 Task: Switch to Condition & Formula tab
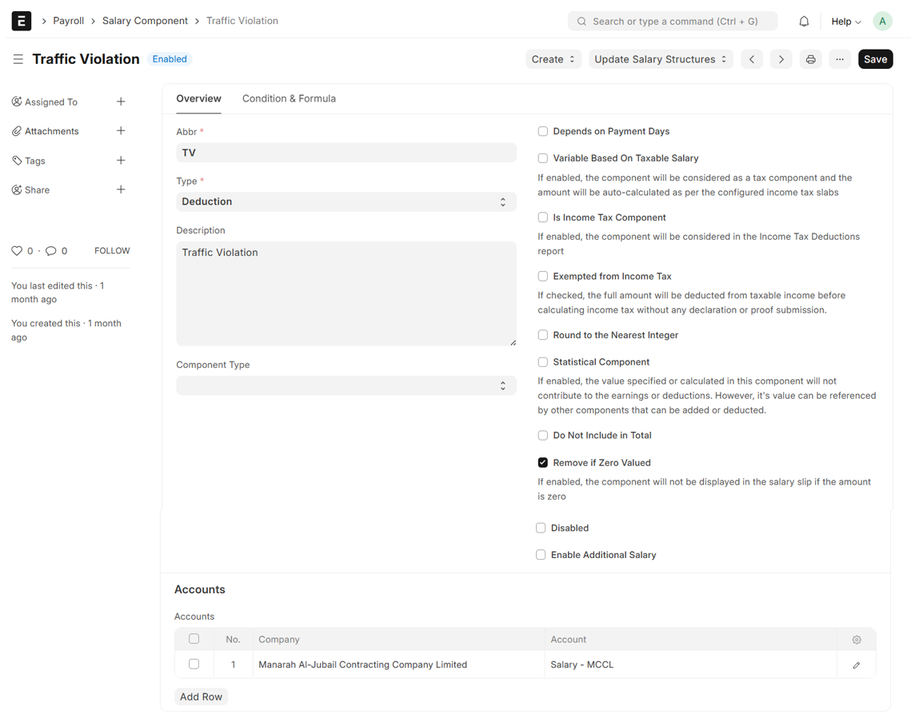[289, 99]
